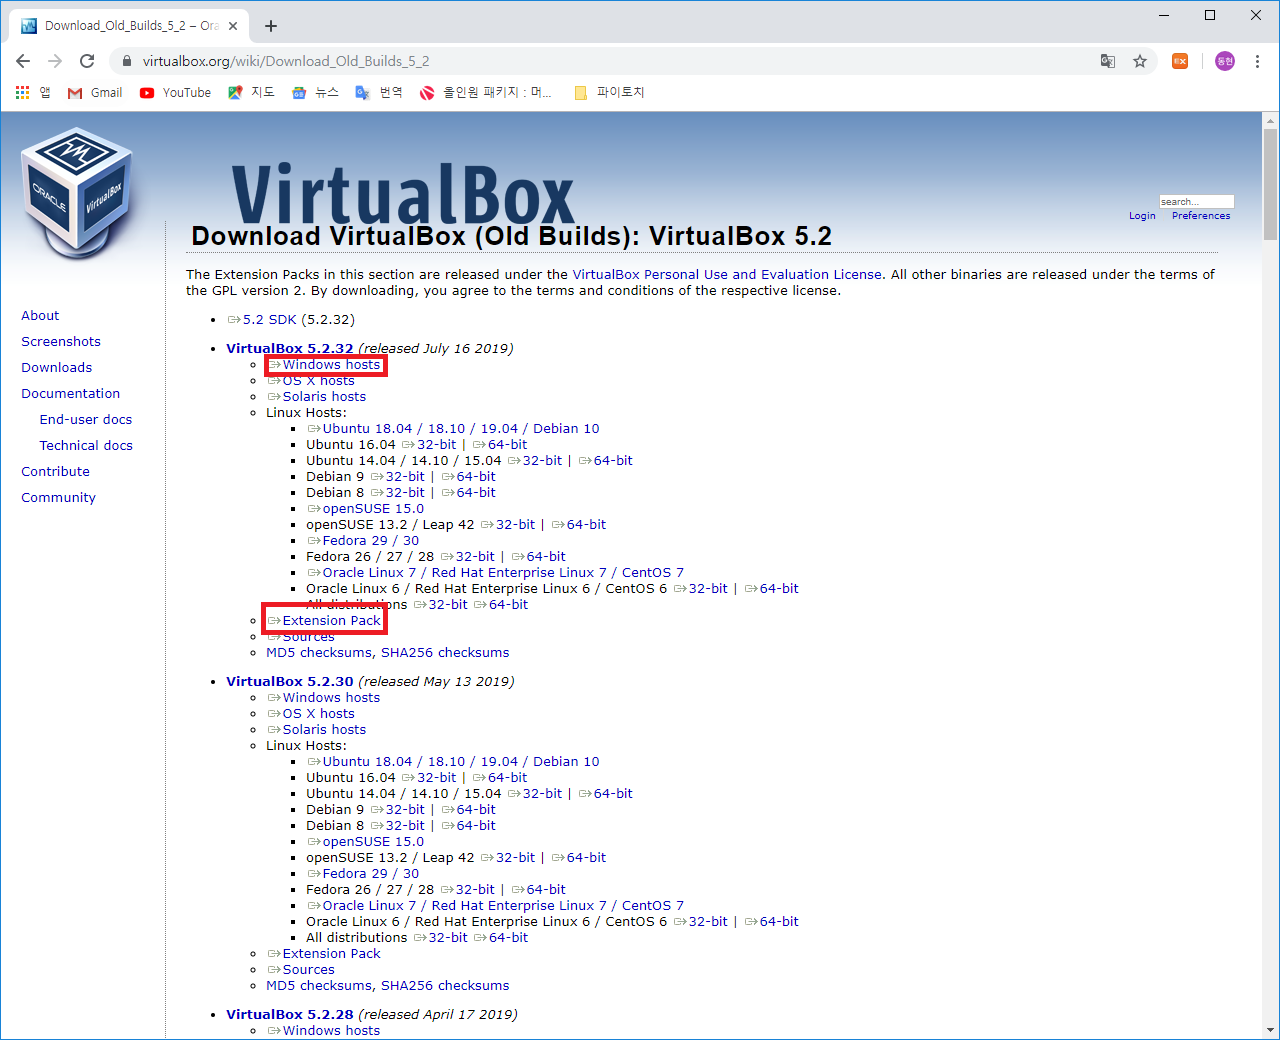Open End-user docs in the sidebar
The width and height of the screenshot is (1280, 1040).
(86, 419)
